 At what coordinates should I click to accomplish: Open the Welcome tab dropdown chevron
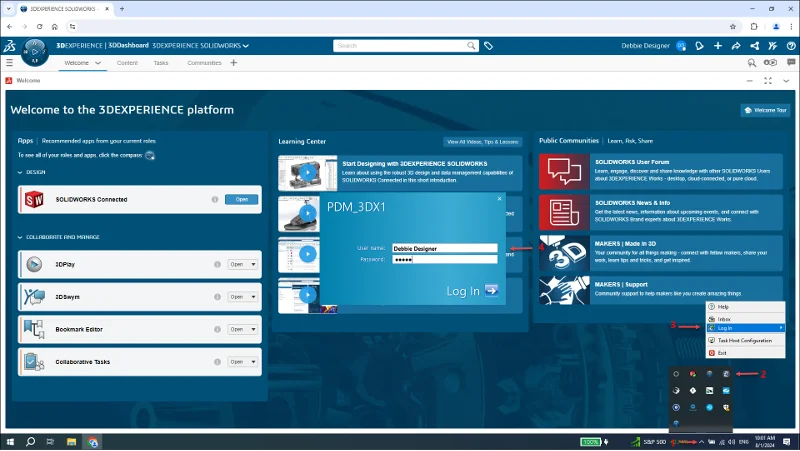tap(98, 63)
